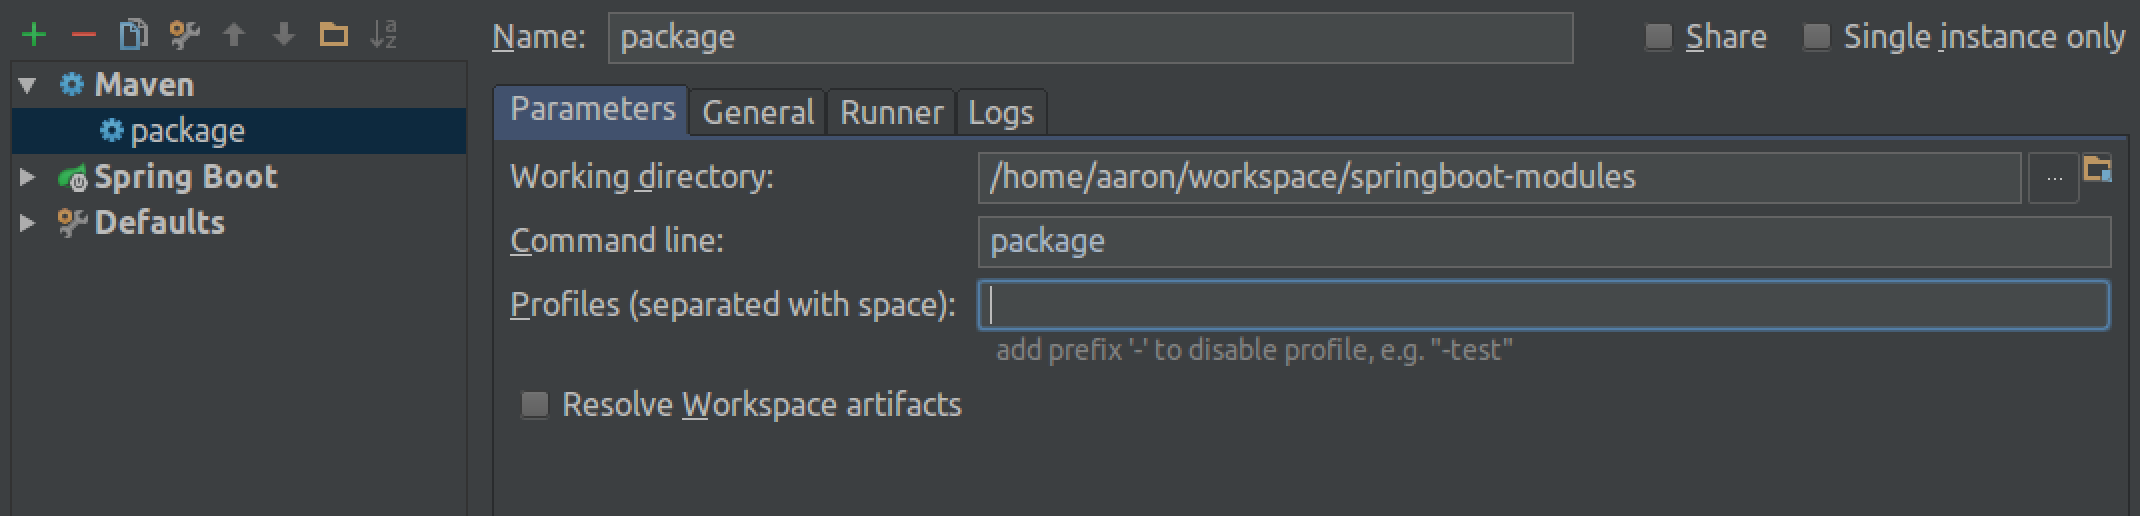Click the 'Profiles (separated with space):' label
The height and width of the screenshot is (516, 2140).
pyautogui.click(x=734, y=305)
